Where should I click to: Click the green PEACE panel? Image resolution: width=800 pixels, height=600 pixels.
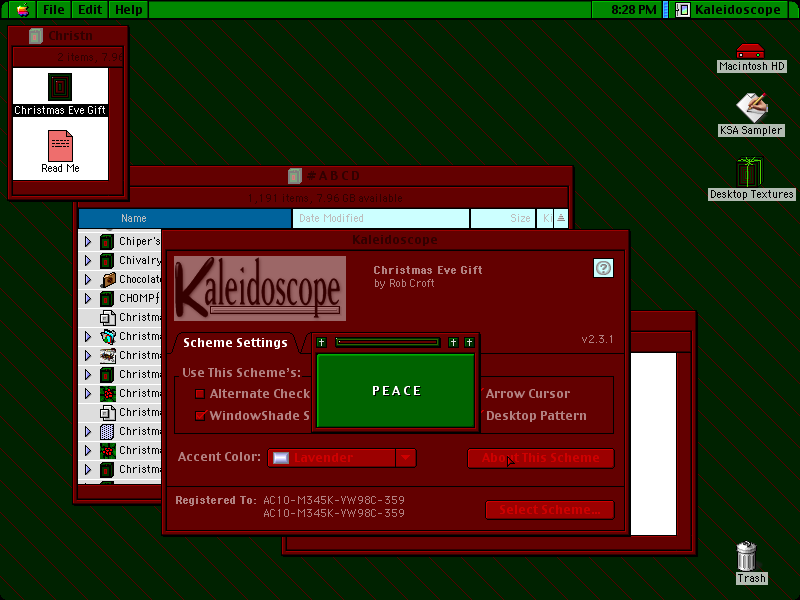tap(395, 391)
